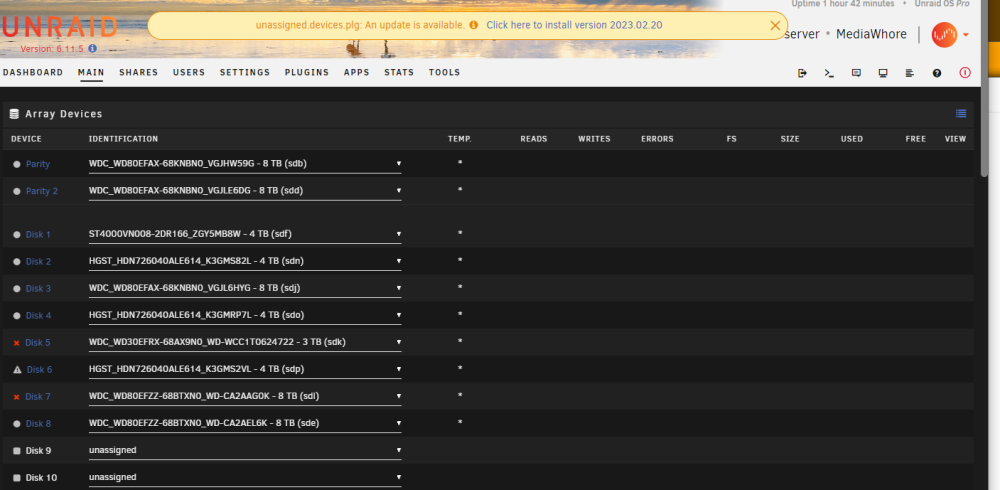This screenshot has height=490, width=1000.
Task: Click the Parity status circle icon
Action: pyautogui.click(x=17, y=164)
